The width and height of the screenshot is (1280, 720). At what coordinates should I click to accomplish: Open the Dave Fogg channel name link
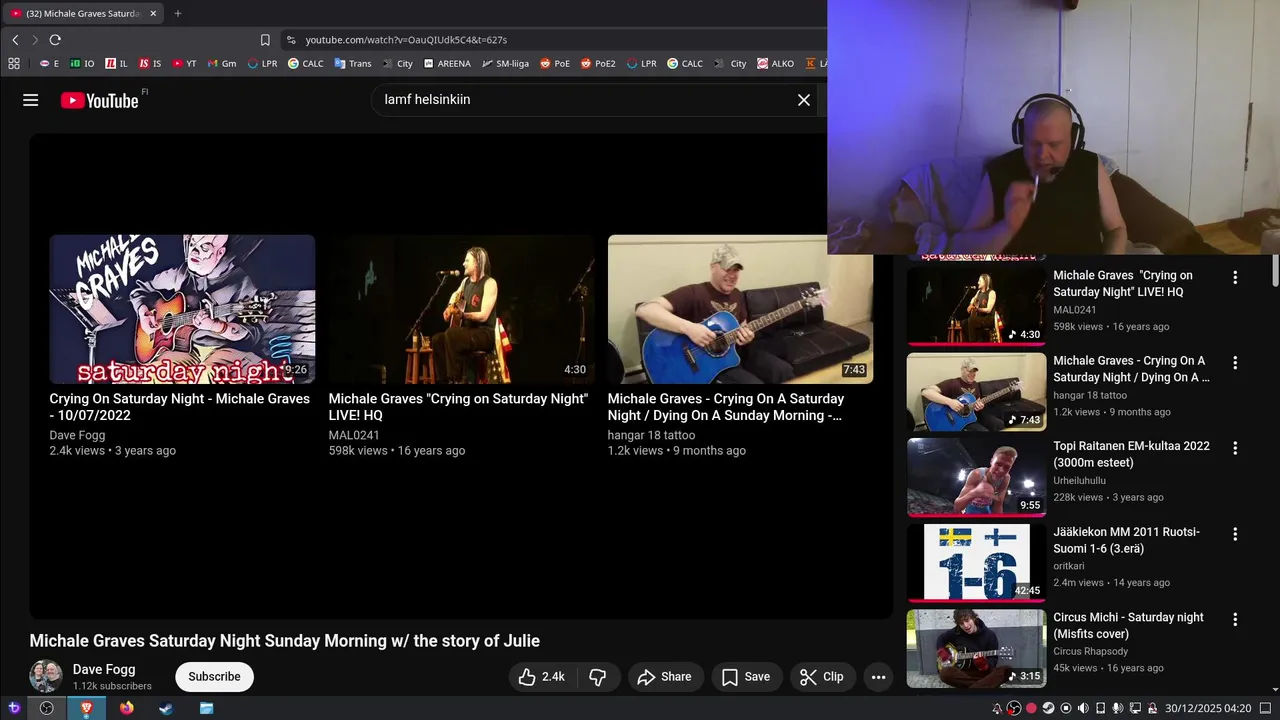(x=104, y=670)
